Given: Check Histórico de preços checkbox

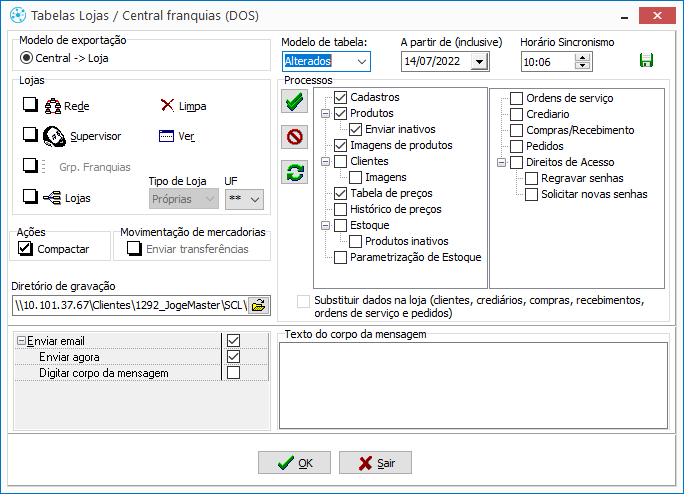Looking at the screenshot, I should click(x=341, y=209).
